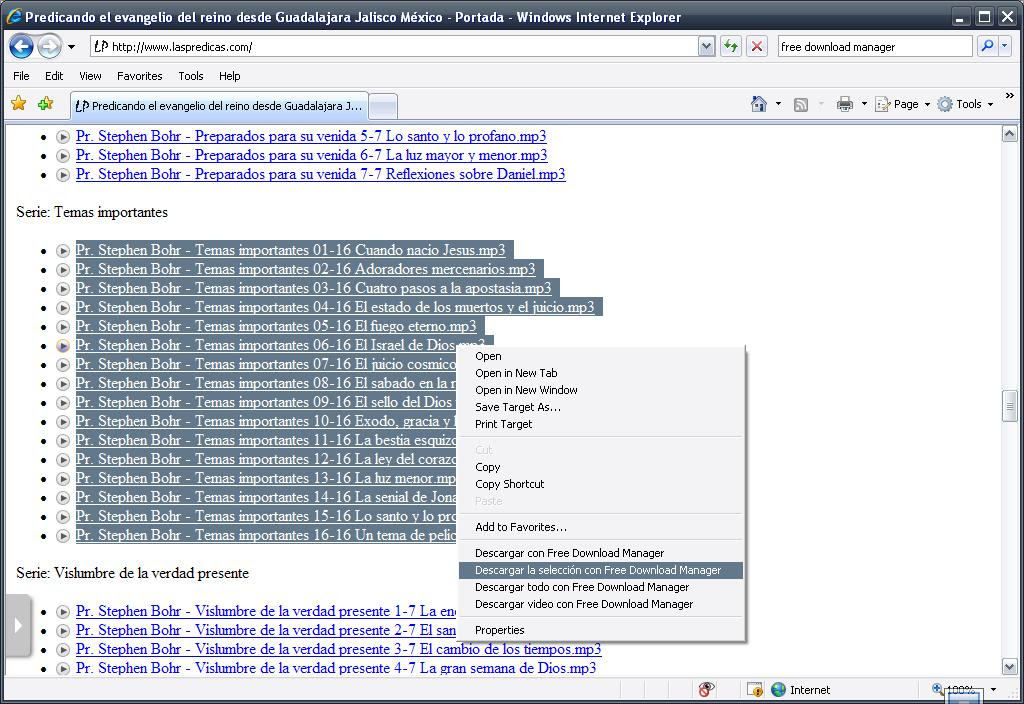The height and width of the screenshot is (704, 1024).
Task: Open the zoom level dropdown arrow in status bar
Action: tap(993, 689)
